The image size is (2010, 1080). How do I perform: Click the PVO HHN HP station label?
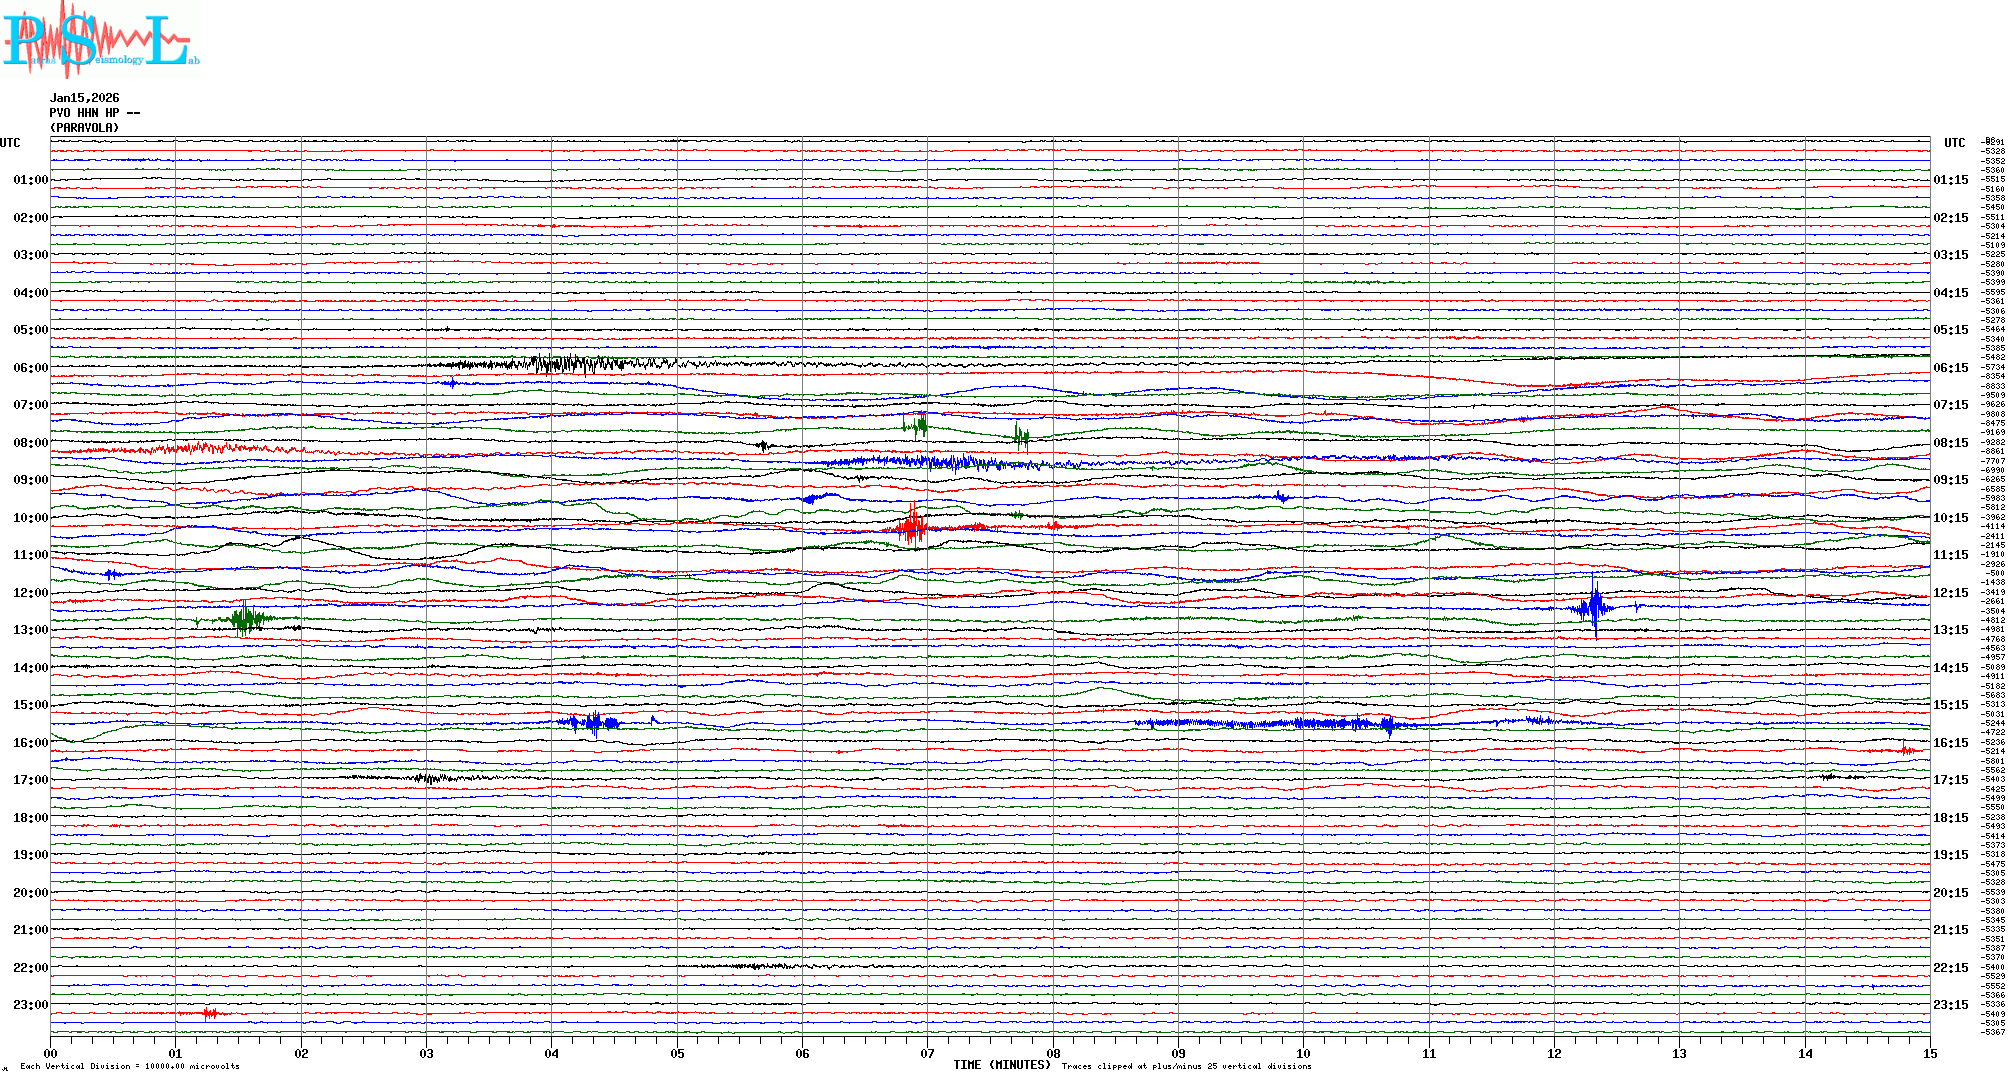click(94, 113)
